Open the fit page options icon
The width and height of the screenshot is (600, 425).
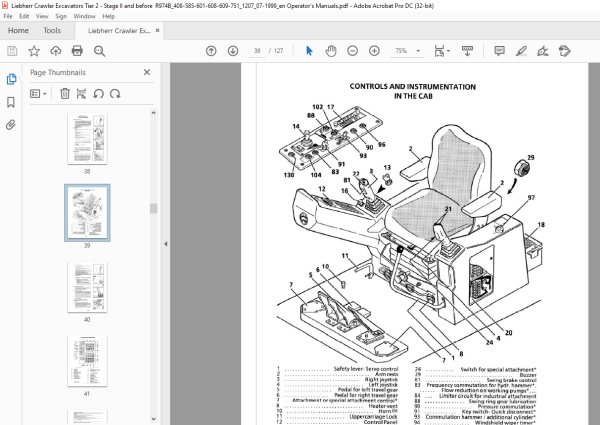pyautogui.click(x=439, y=51)
